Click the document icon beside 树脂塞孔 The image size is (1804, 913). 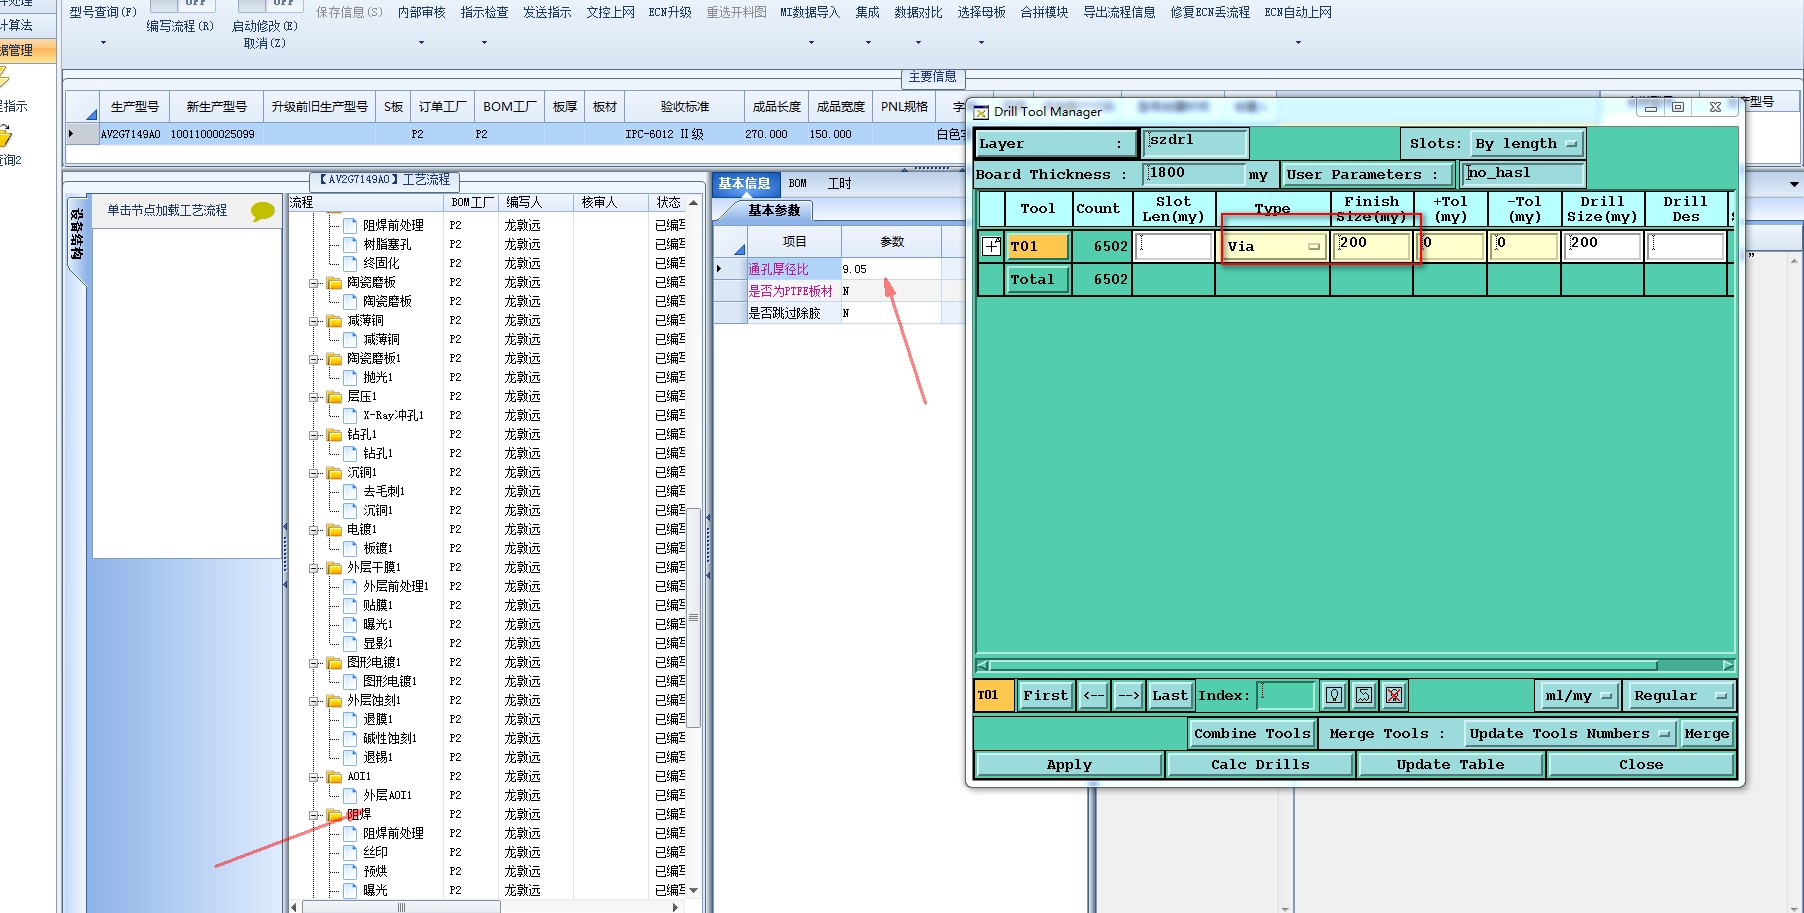350,245
